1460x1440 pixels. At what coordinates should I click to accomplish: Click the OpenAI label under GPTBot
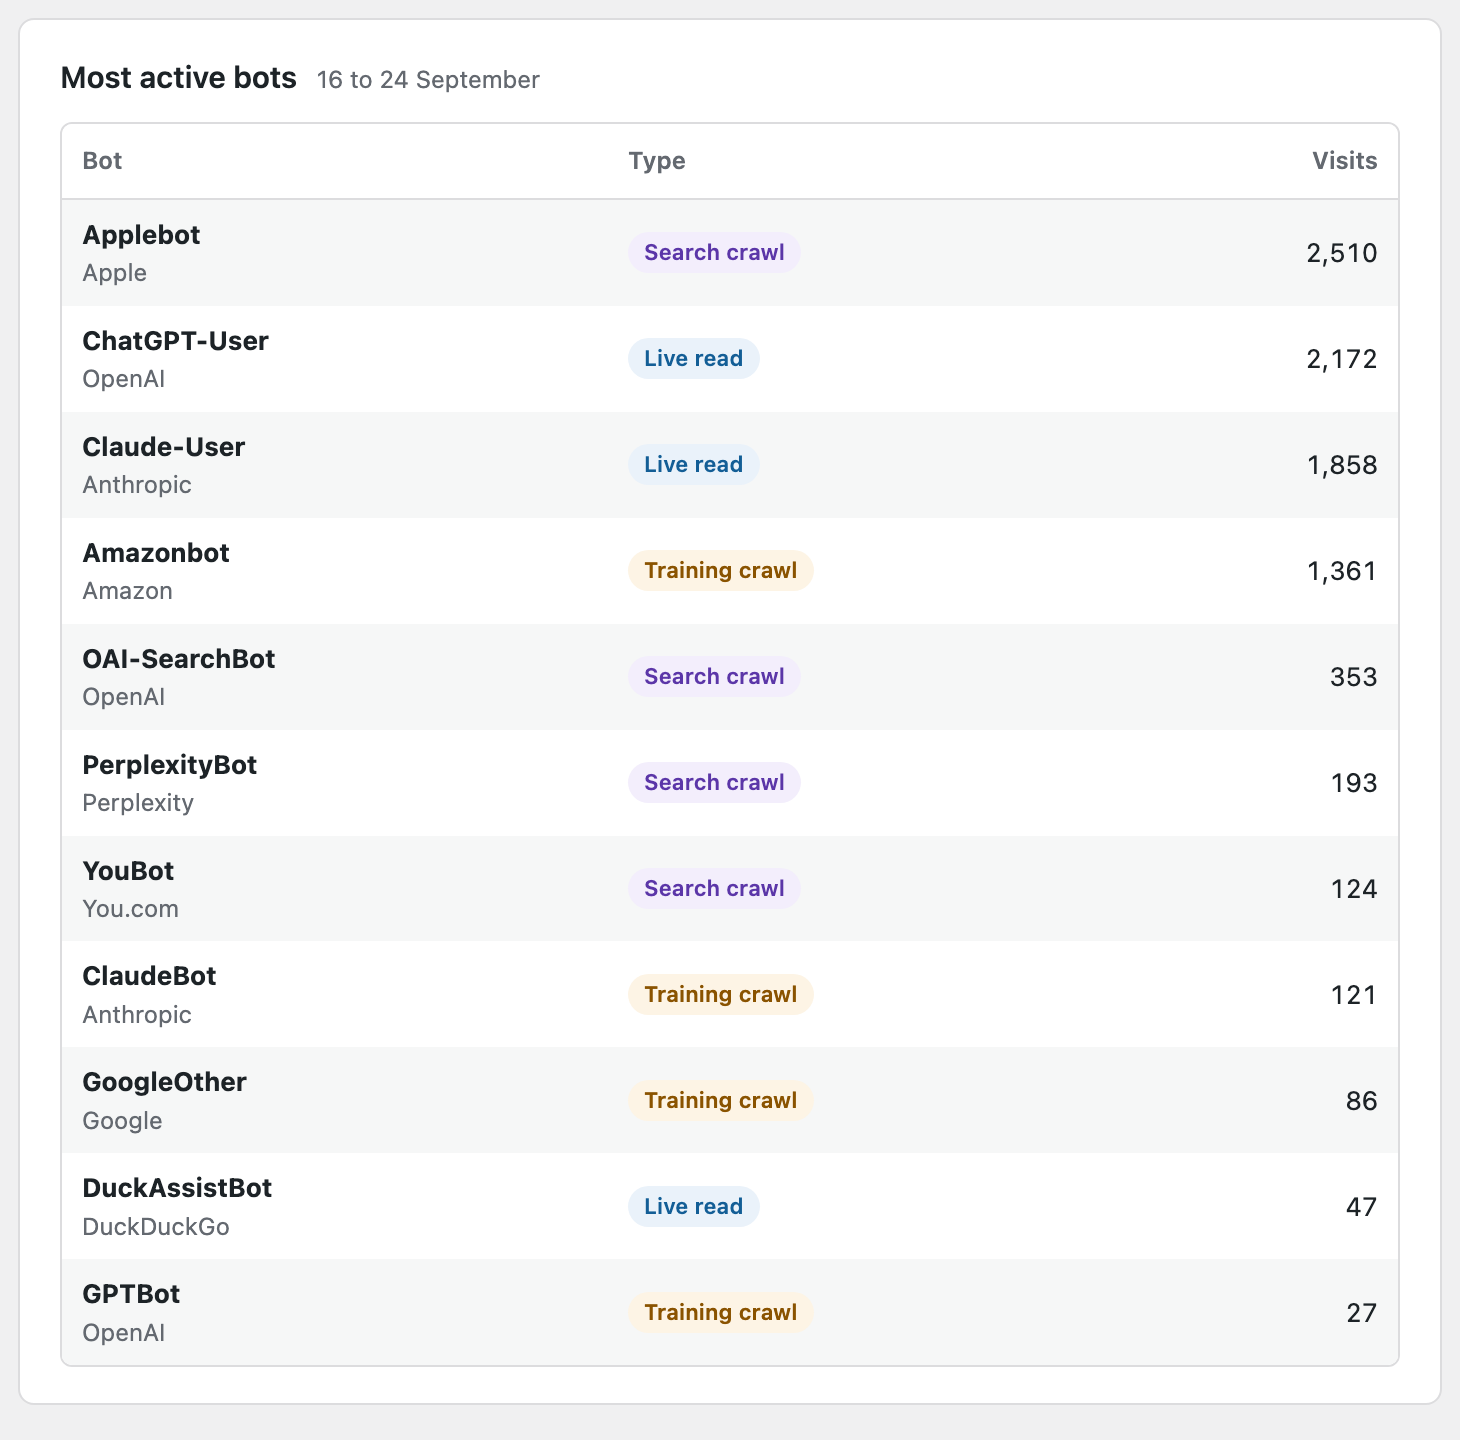(x=123, y=1333)
